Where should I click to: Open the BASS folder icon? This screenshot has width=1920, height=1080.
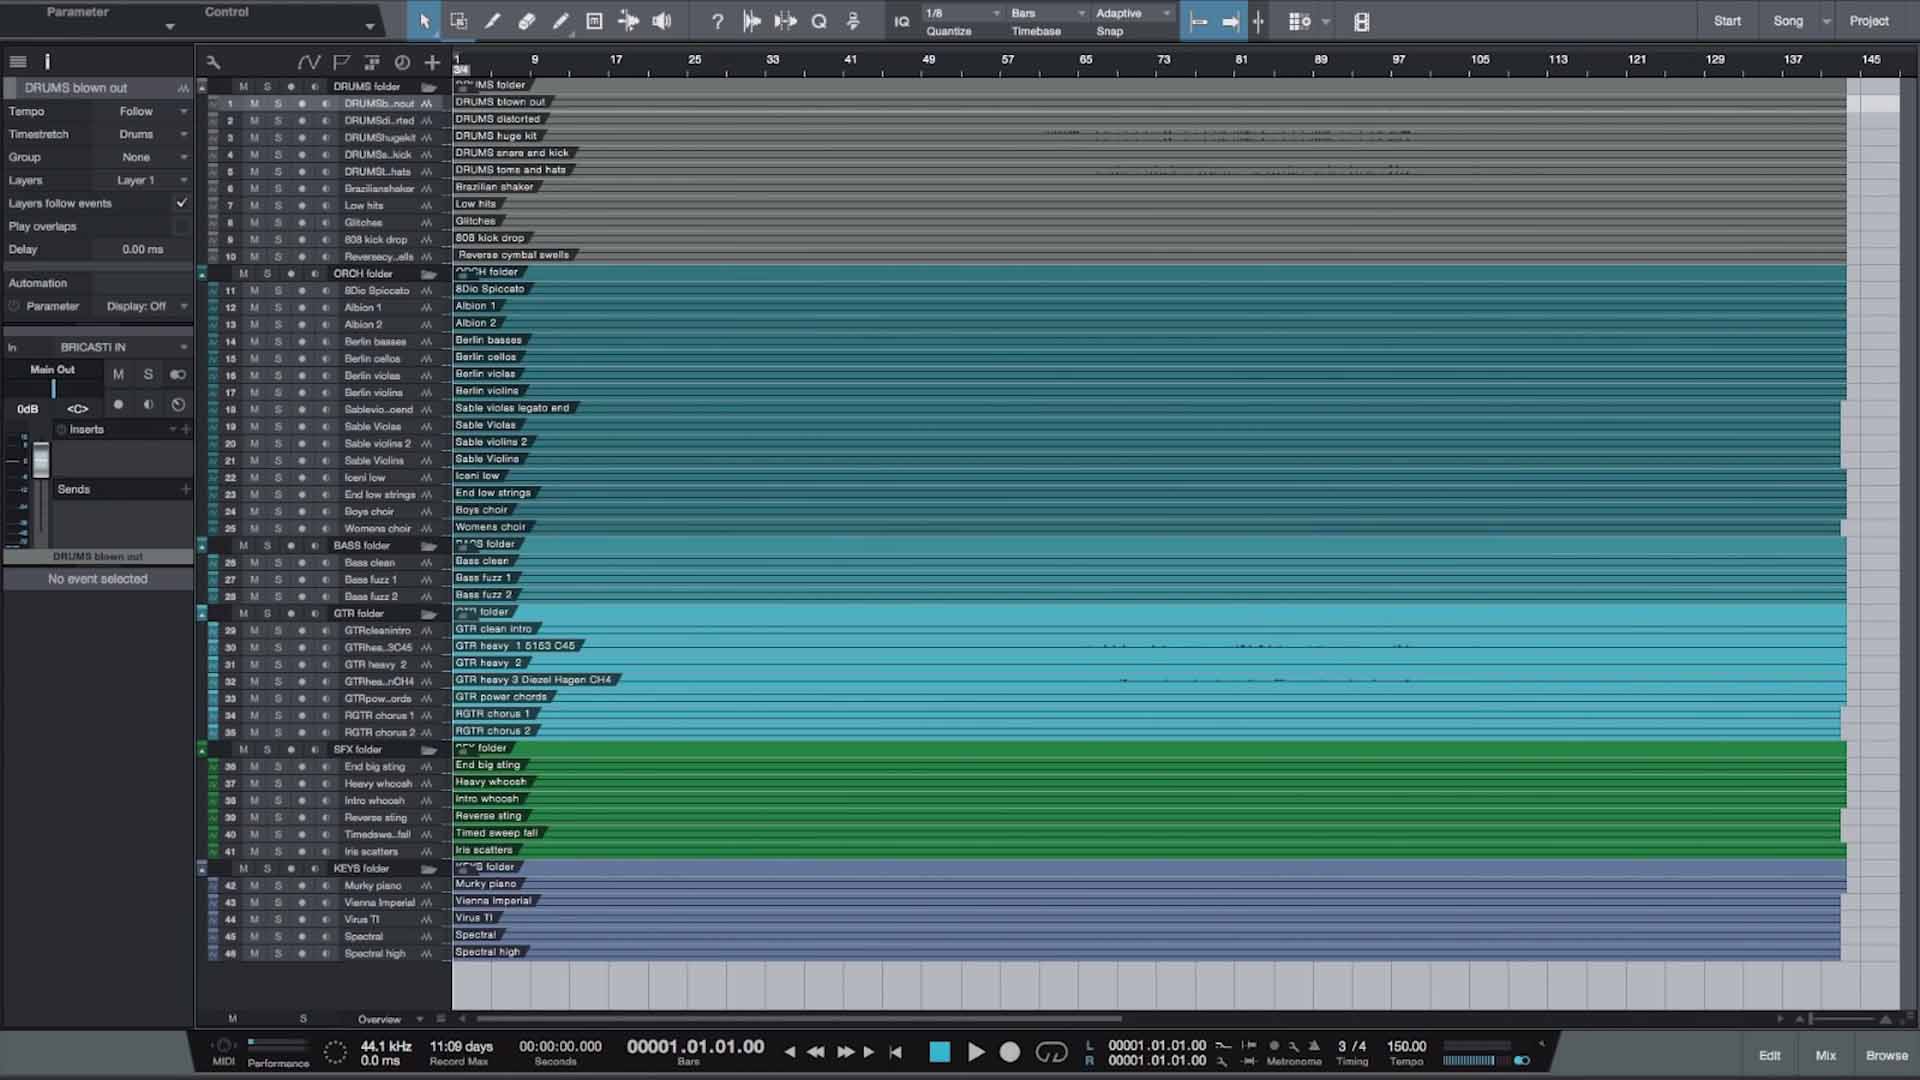pyautogui.click(x=429, y=546)
